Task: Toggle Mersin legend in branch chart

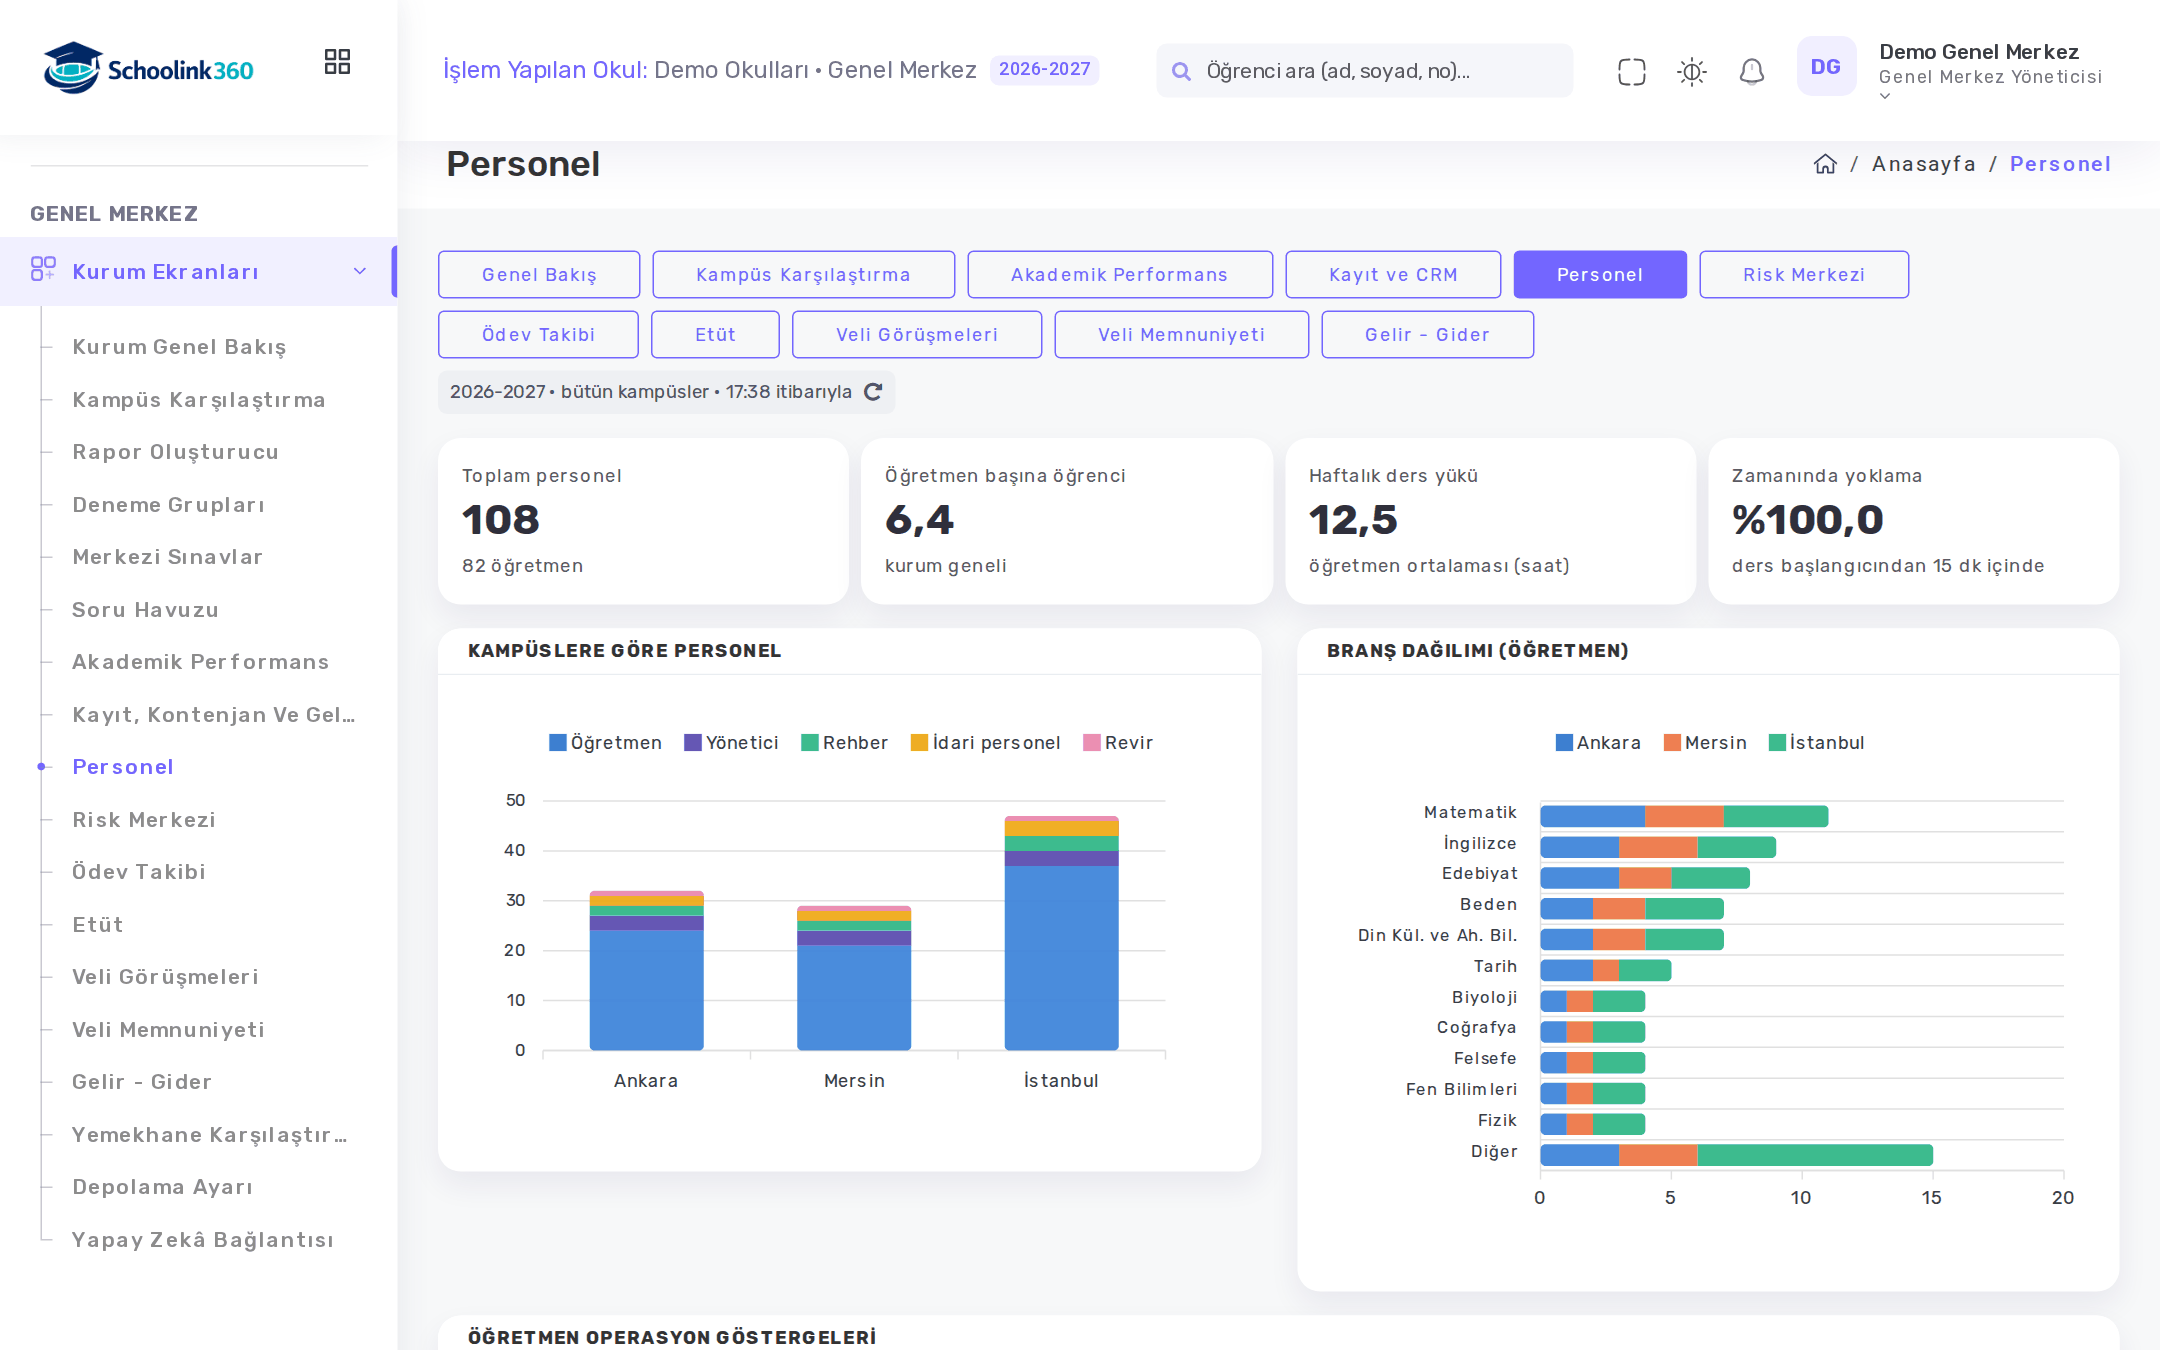Action: click(1705, 743)
